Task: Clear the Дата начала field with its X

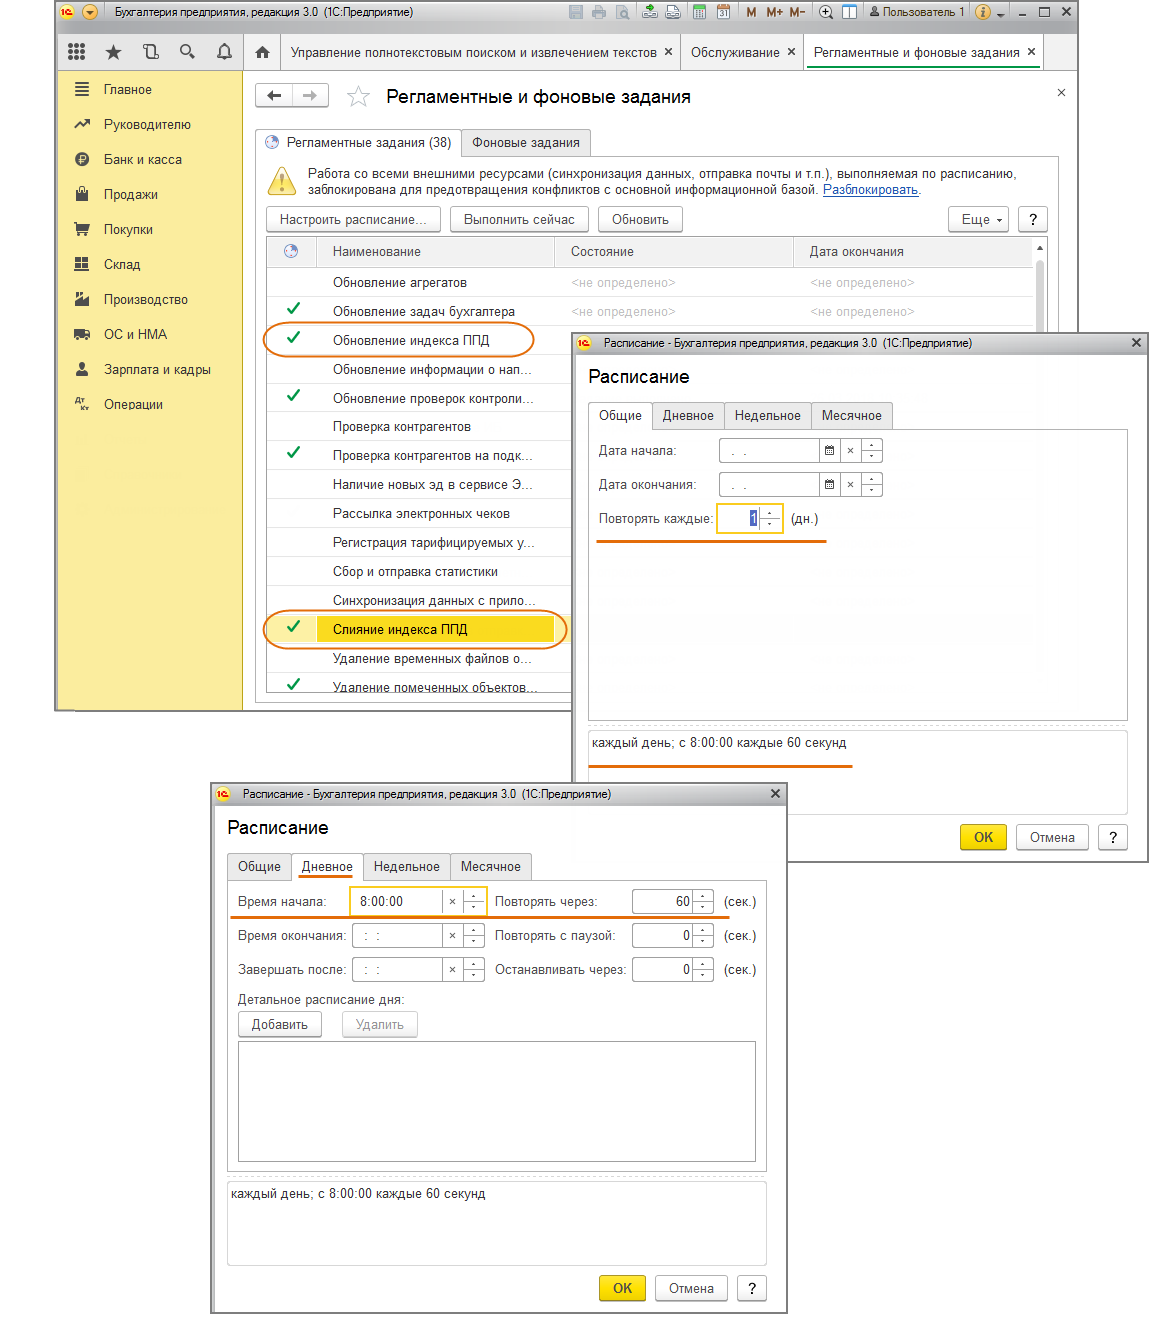Action: click(x=850, y=450)
